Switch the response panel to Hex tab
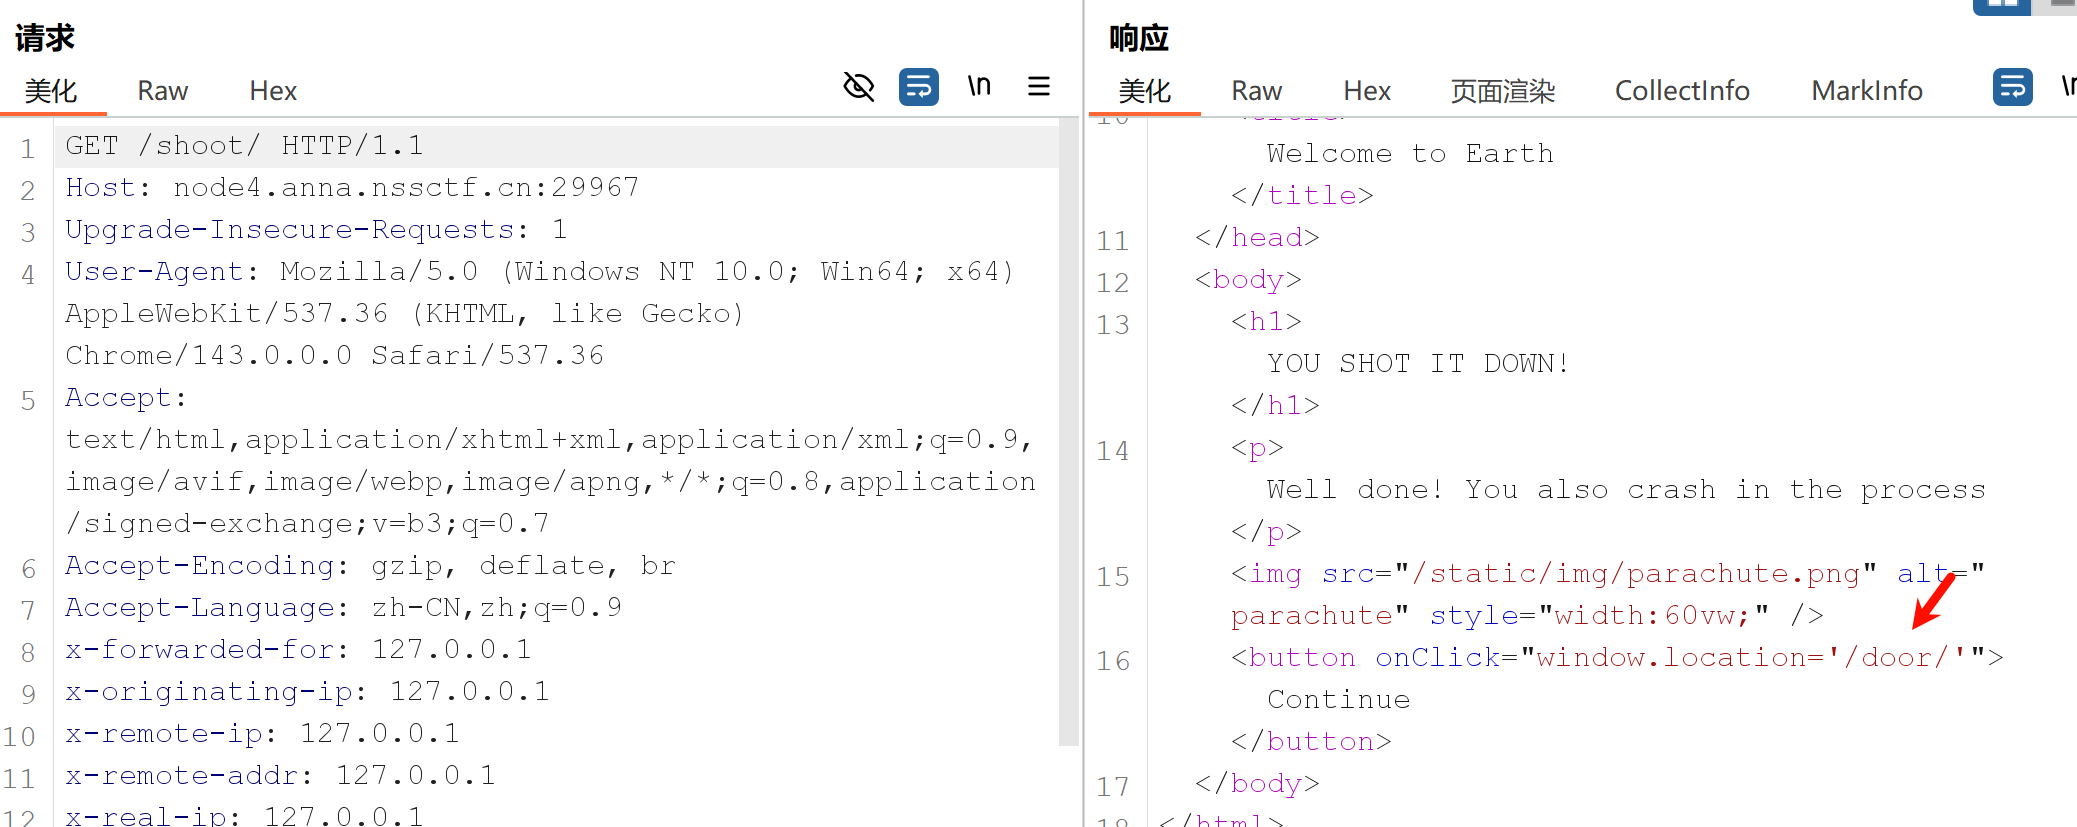Viewport: 2077px width, 827px height. (1367, 91)
